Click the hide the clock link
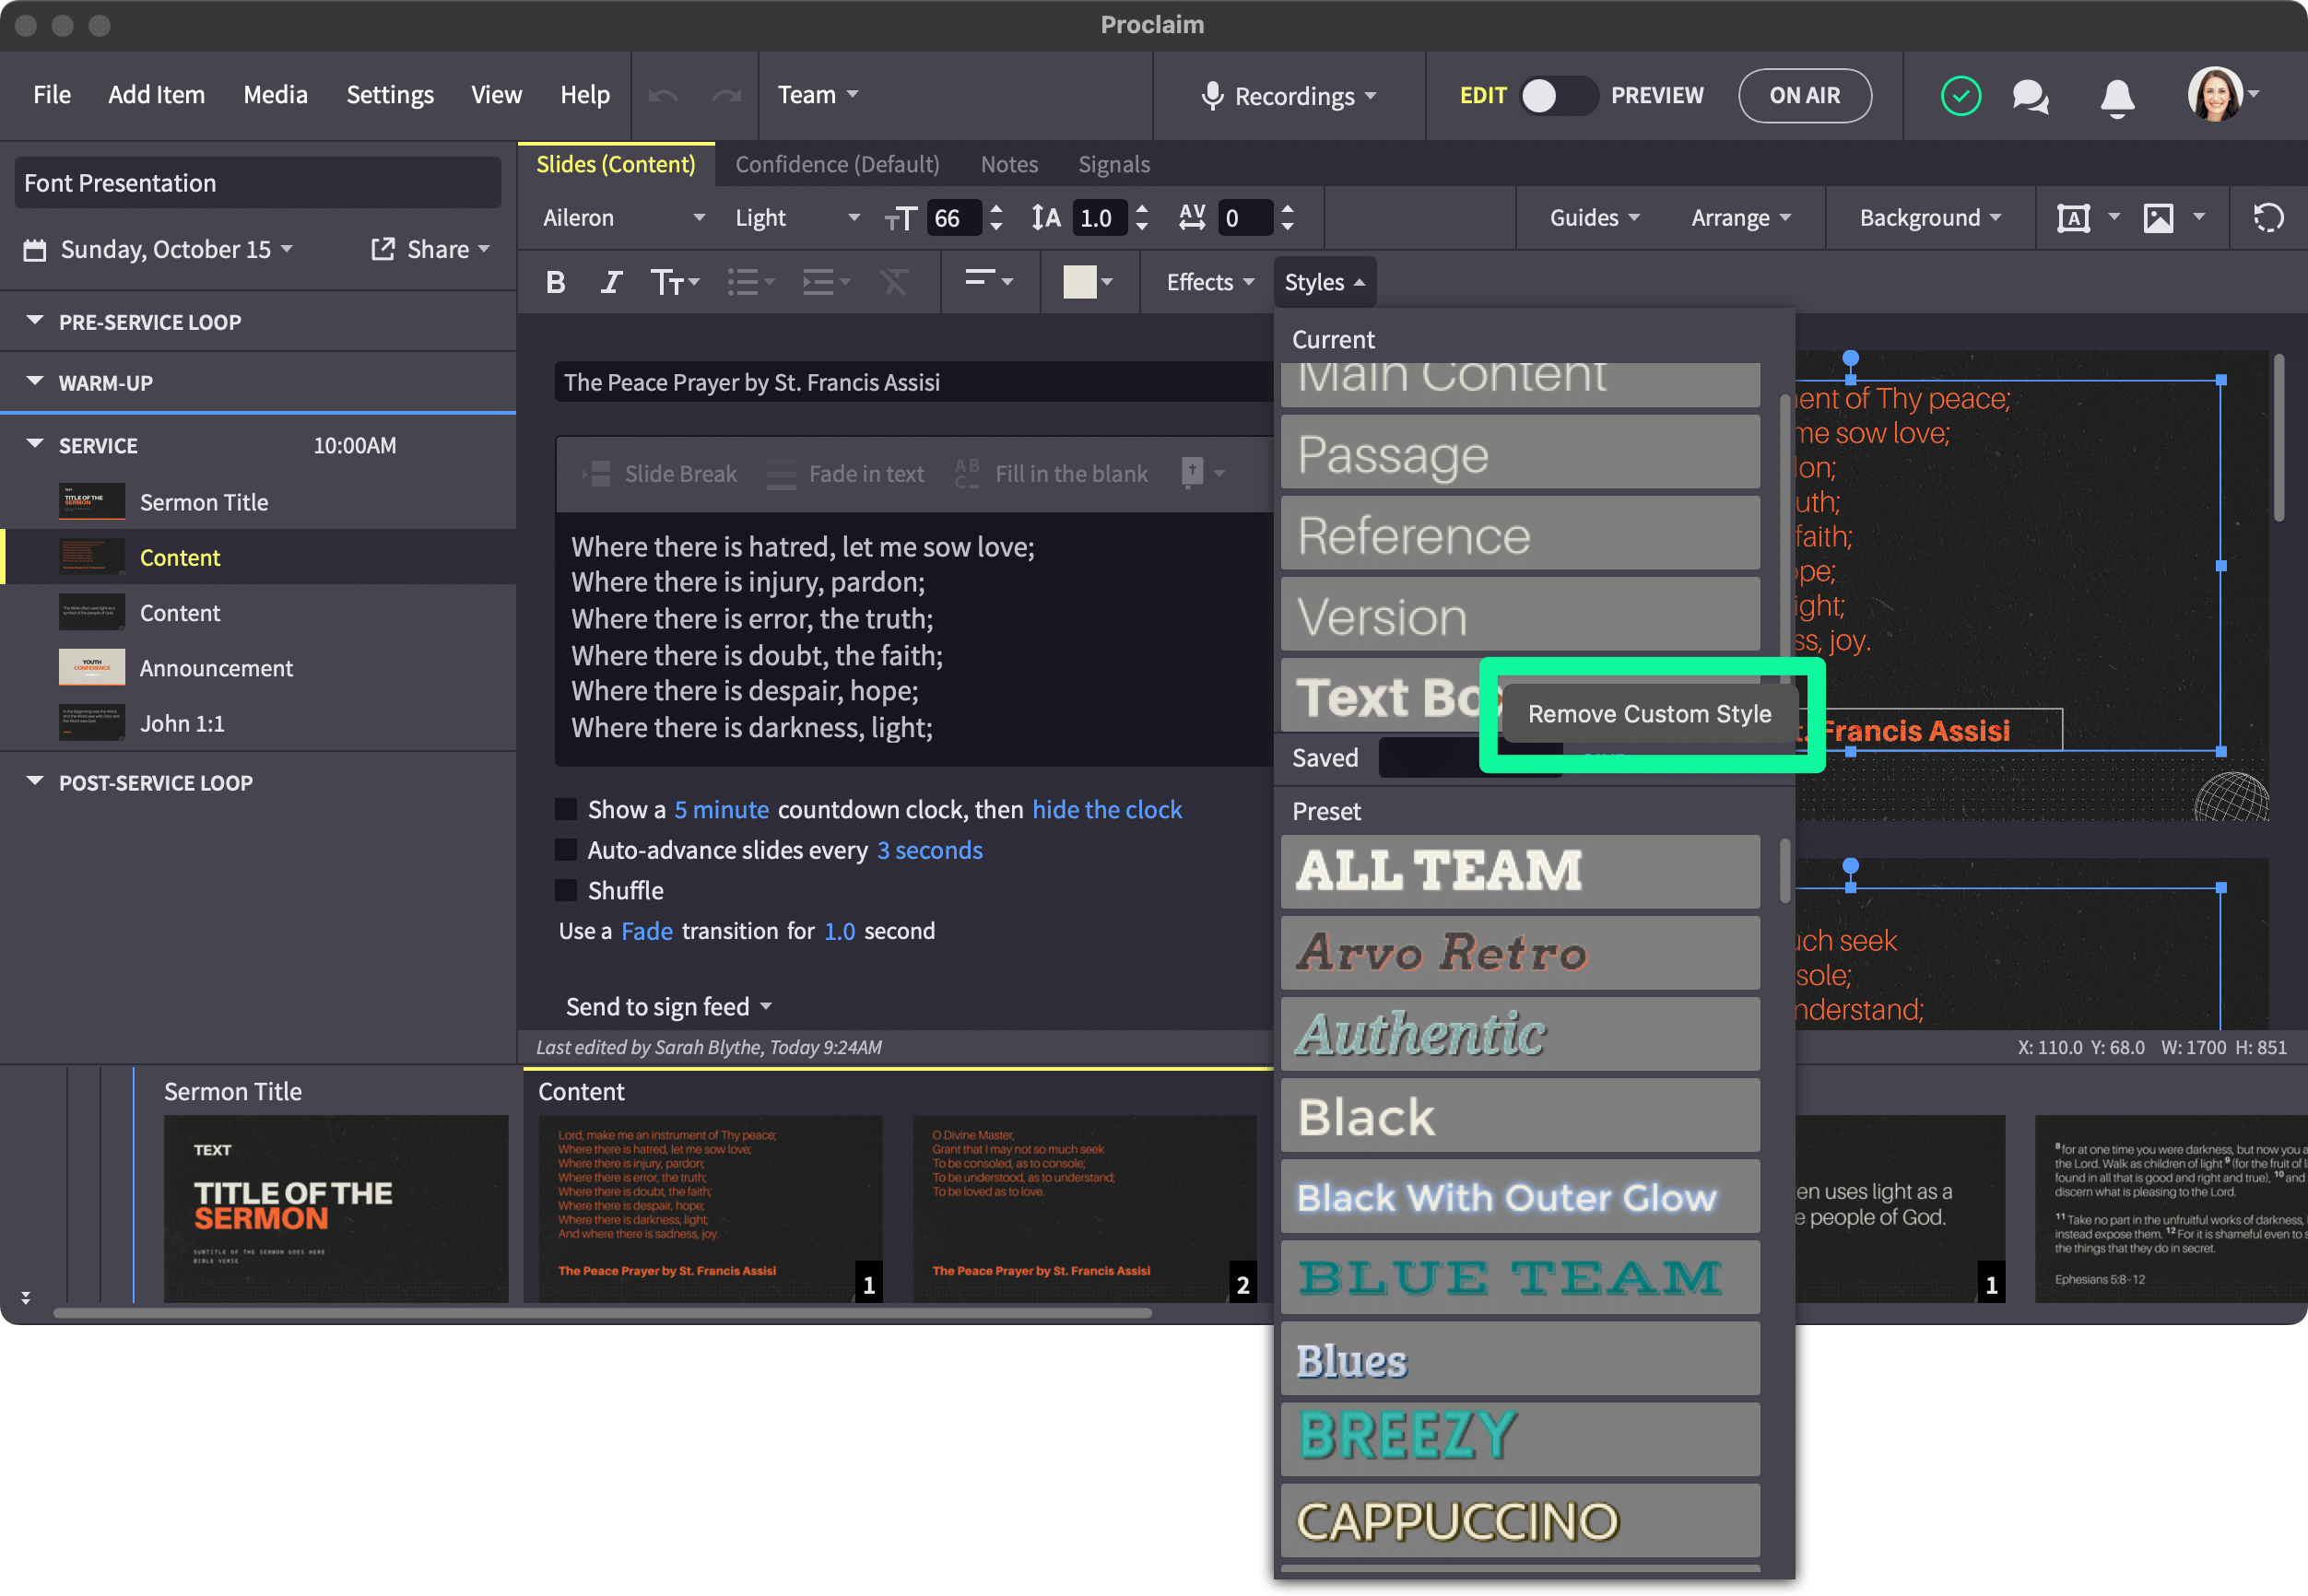Image resolution: width=2308 pixels, height=1596 pixels. pos(1106,809)
